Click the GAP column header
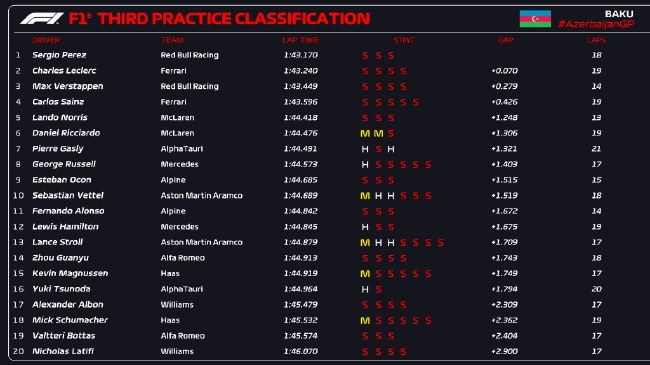Screen dimensions: 650x365 click(506, 40)
